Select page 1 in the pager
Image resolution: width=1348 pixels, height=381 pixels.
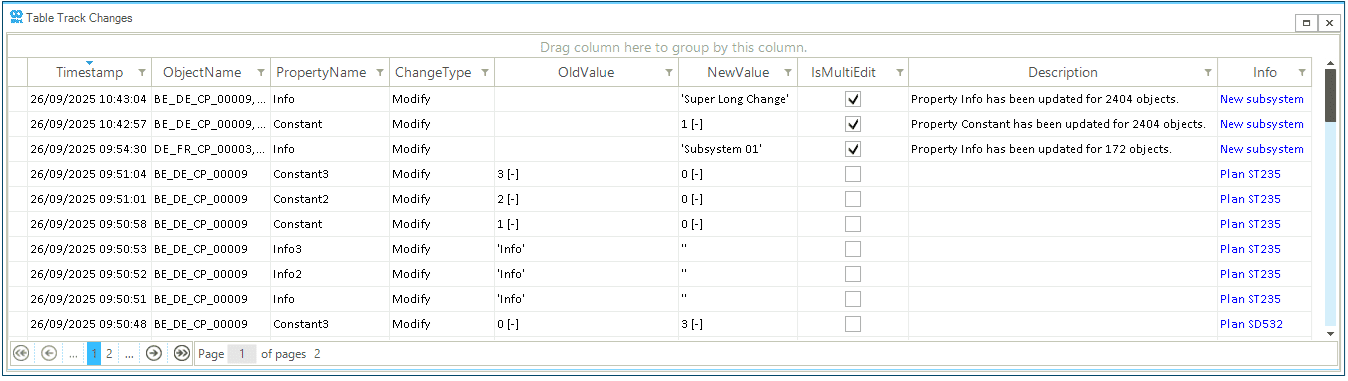(94, 353)
